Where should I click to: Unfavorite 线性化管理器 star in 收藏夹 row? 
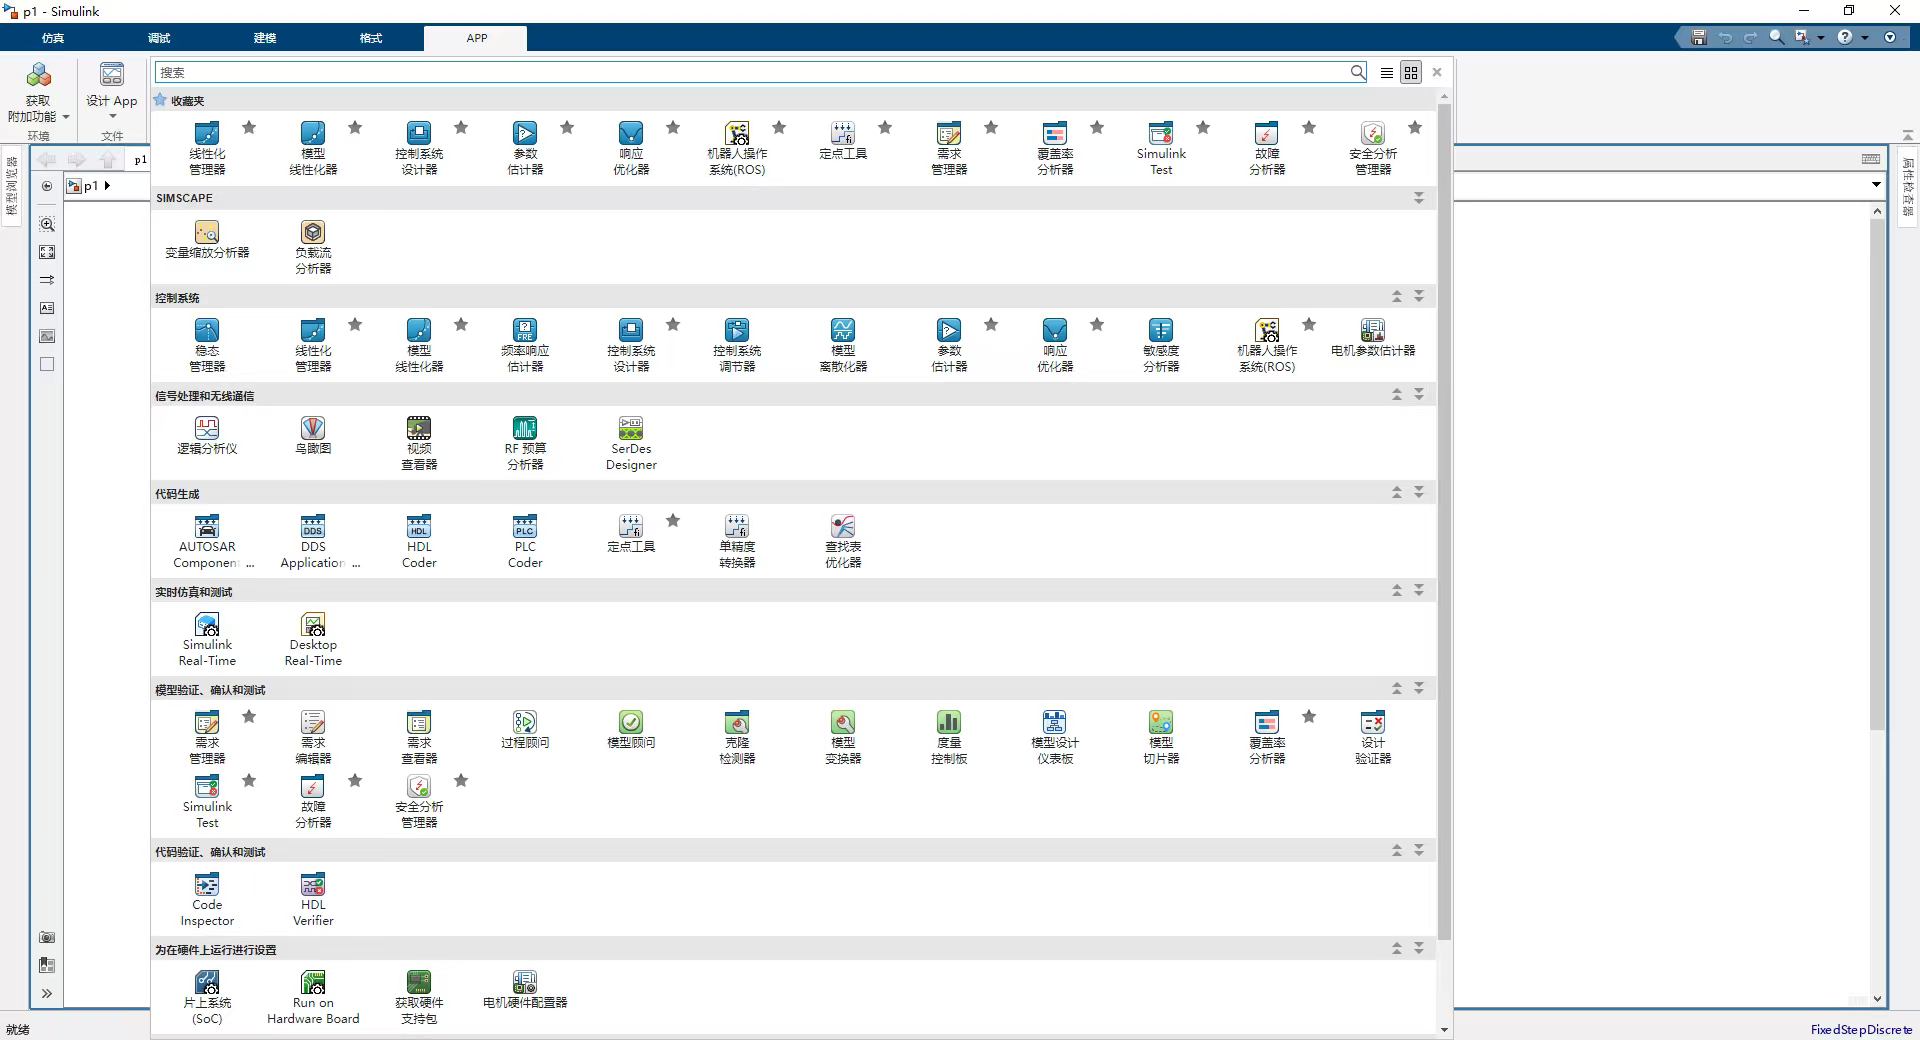(250, 127)
